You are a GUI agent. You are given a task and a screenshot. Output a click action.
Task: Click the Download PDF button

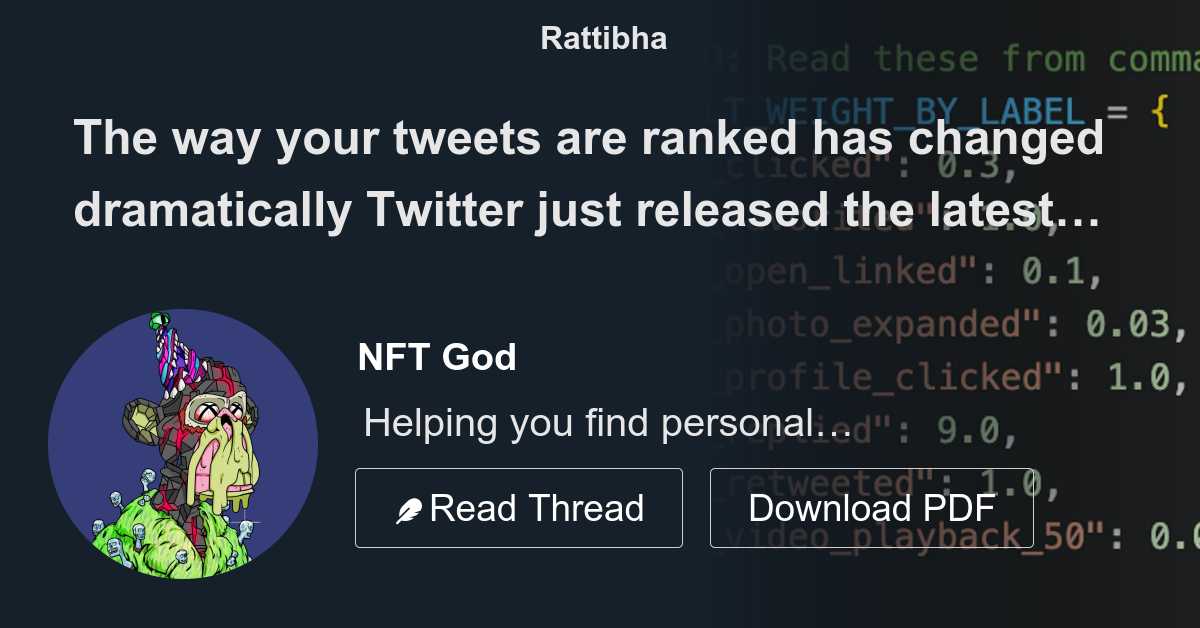(x=872, y=507)
